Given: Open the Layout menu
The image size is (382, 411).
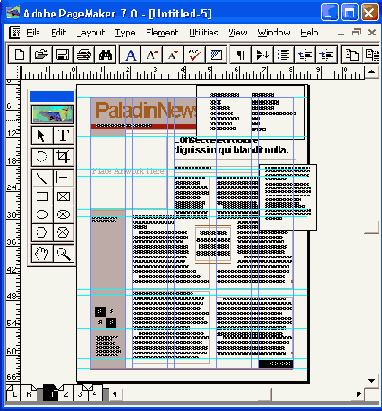Looking at the screenshot, I should click(90, 32).
